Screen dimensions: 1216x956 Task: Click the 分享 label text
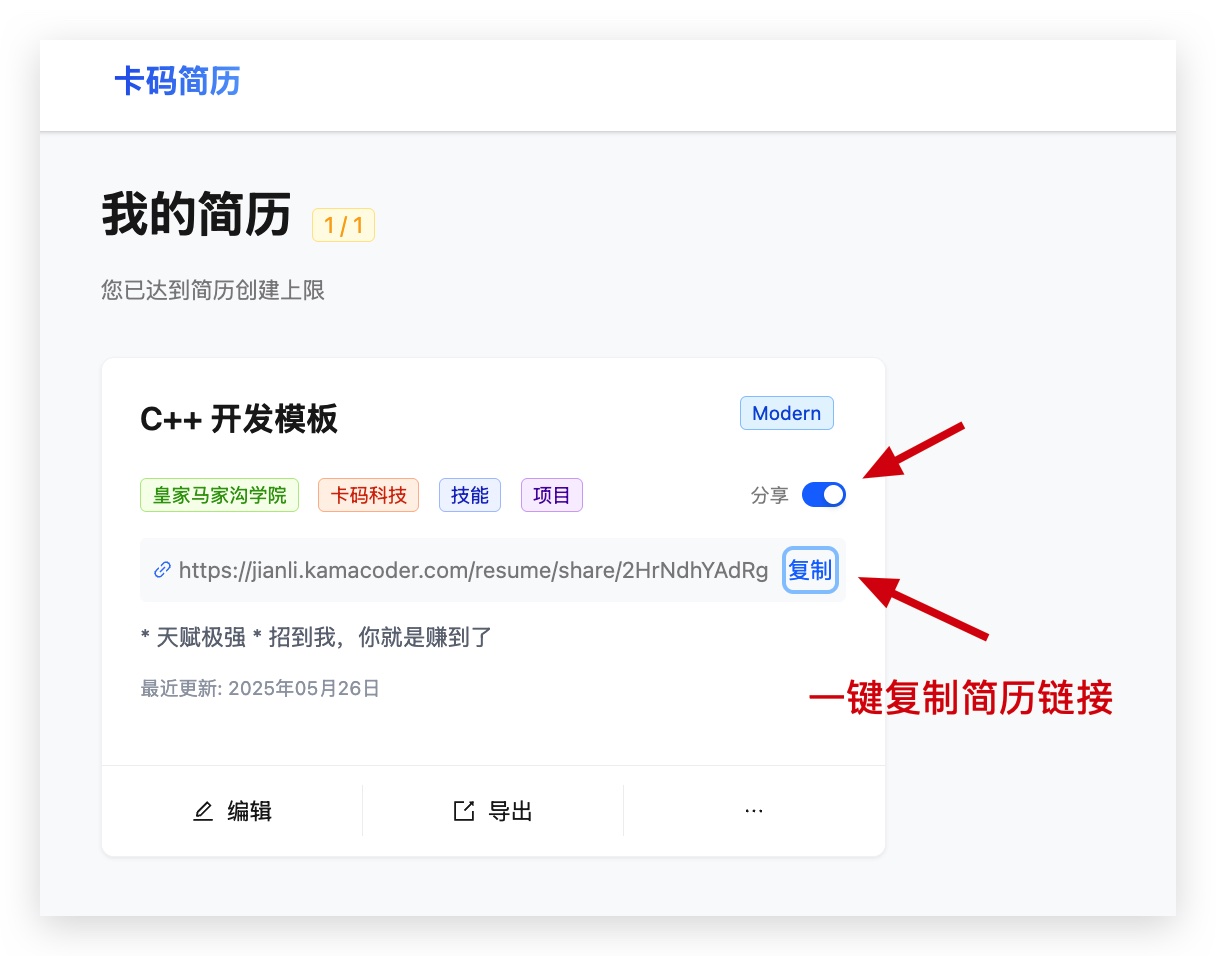[x=769, y=495]
